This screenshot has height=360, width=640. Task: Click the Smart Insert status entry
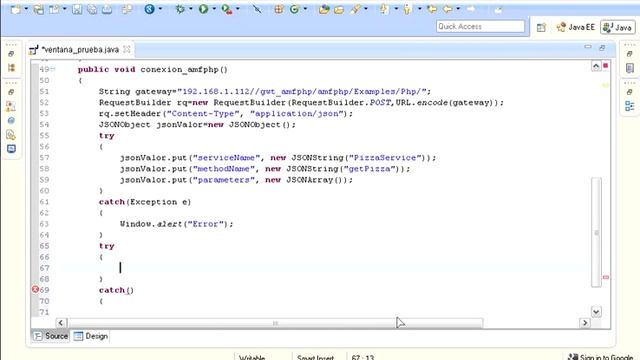[316, 357]
